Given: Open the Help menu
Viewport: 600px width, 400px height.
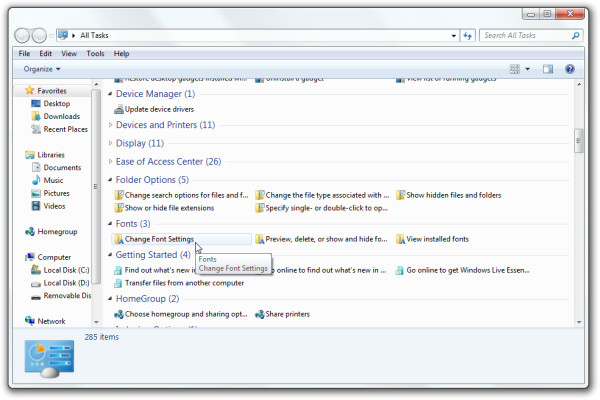Looking at the screenshot, I should click(121, 54).
